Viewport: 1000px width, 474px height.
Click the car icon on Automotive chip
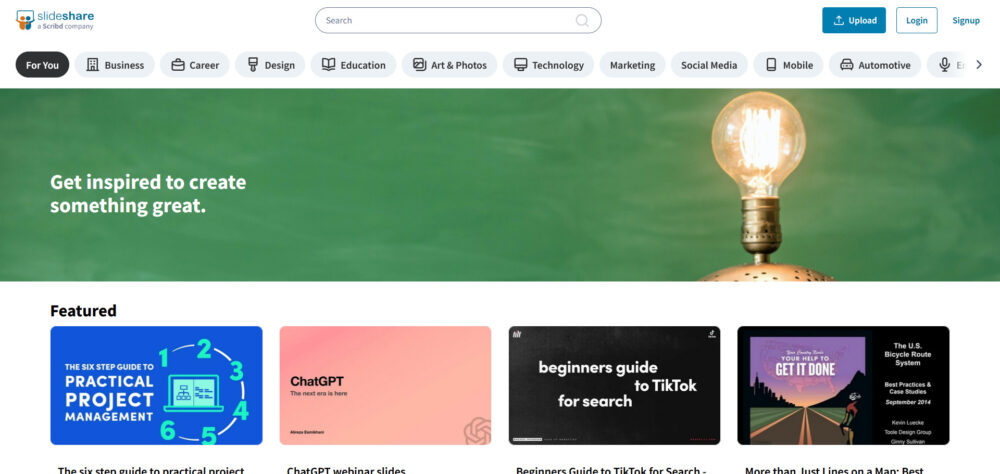[846, 64]
